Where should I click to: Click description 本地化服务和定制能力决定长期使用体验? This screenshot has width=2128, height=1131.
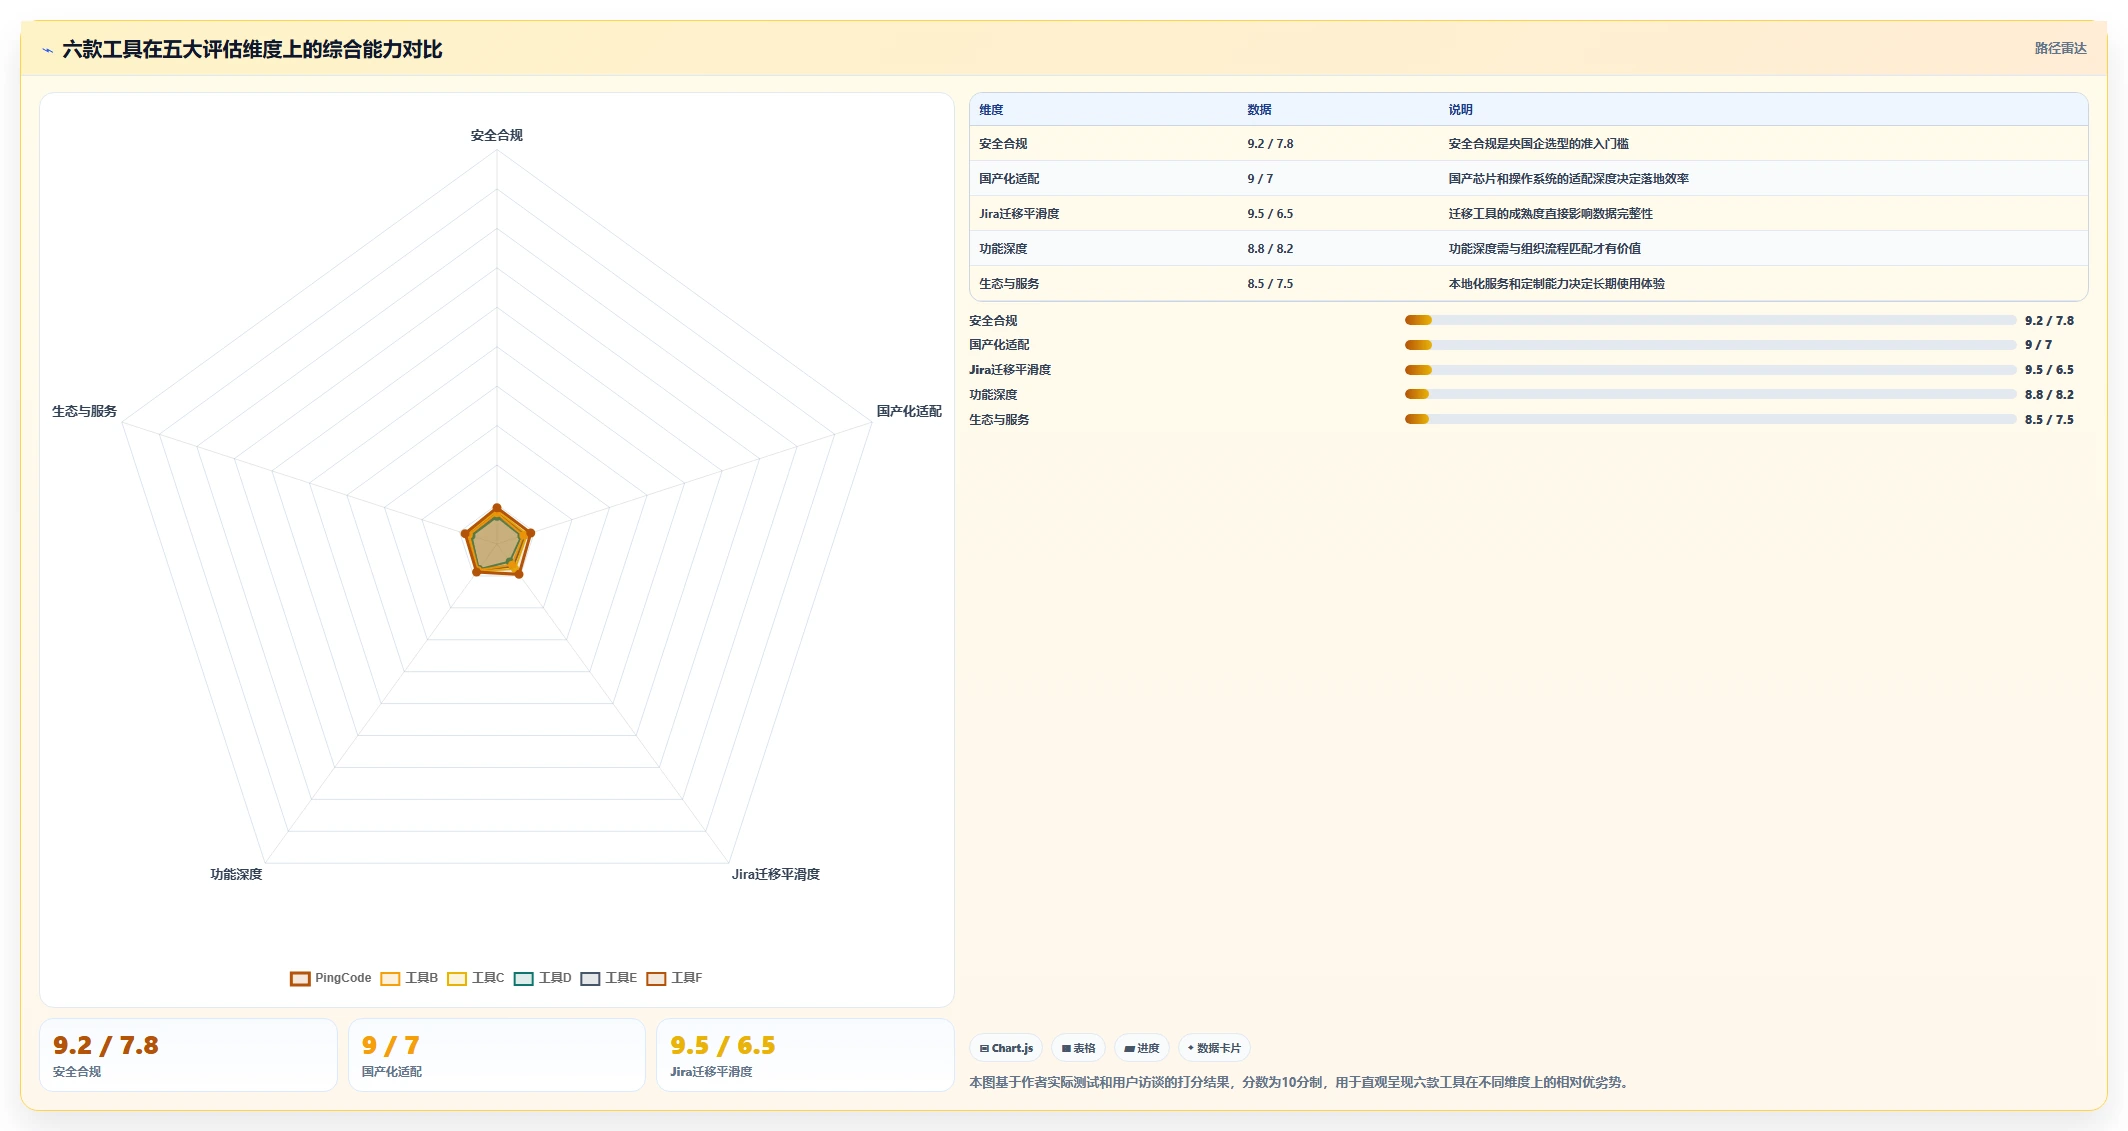(1556, 284)
